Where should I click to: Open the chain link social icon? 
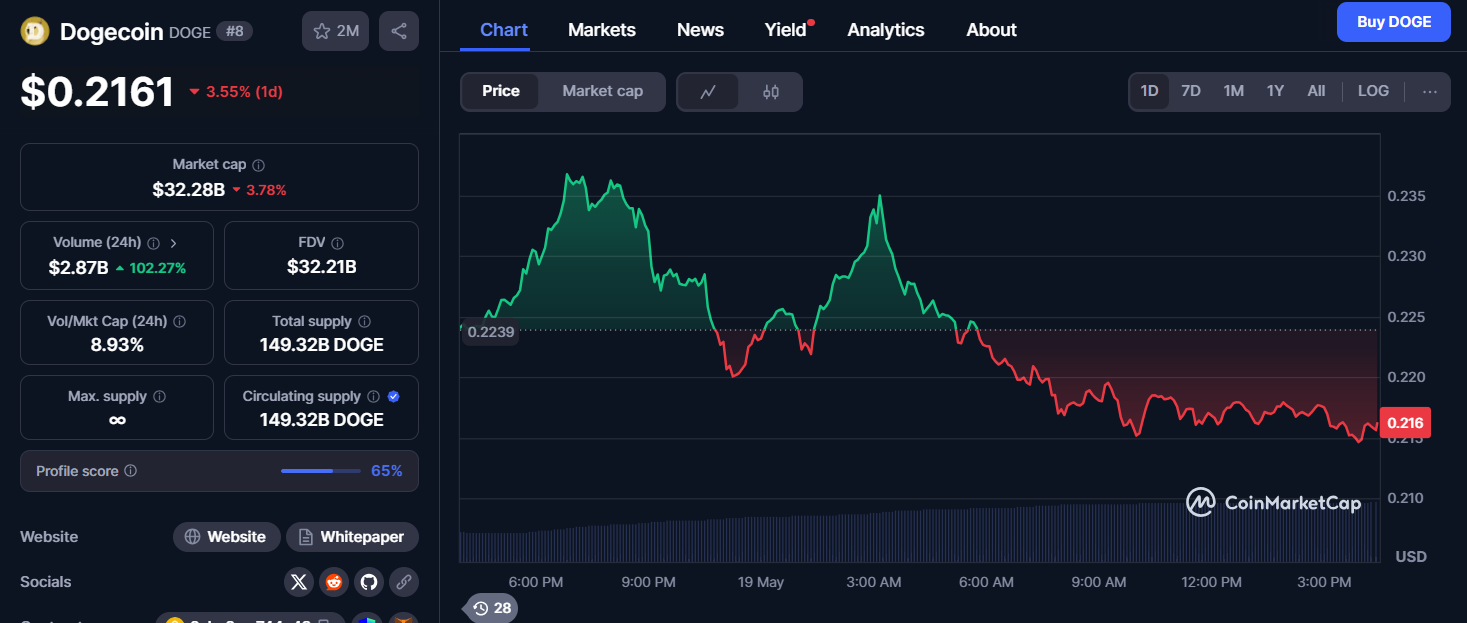tap(404, 581)
